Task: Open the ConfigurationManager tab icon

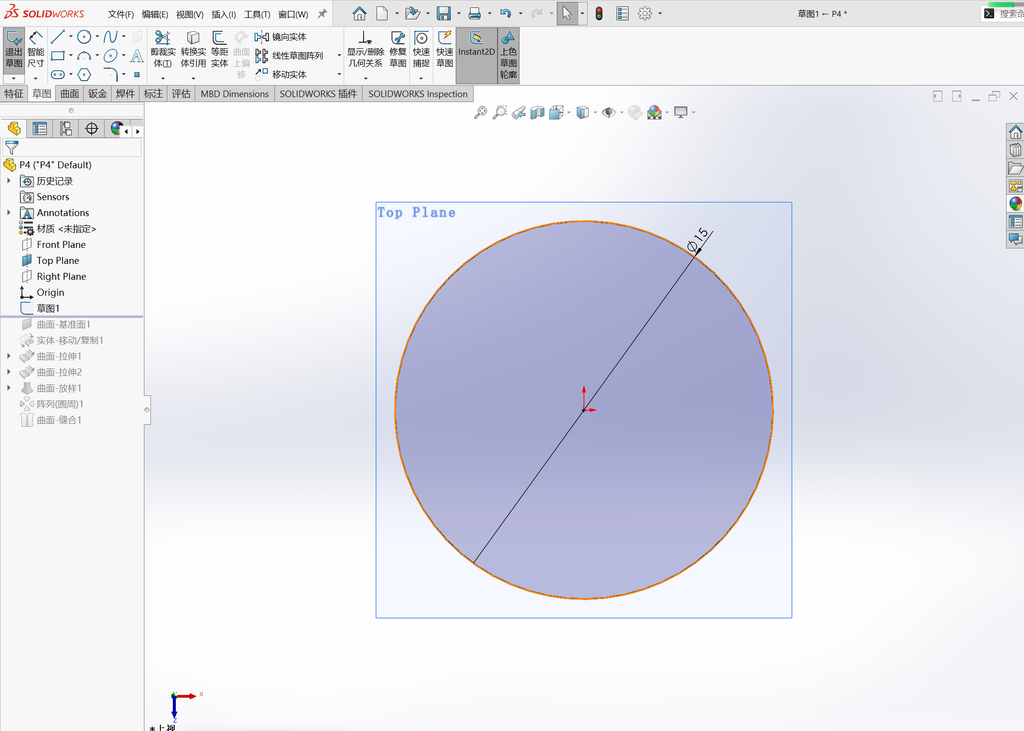Action: point(65,129)
